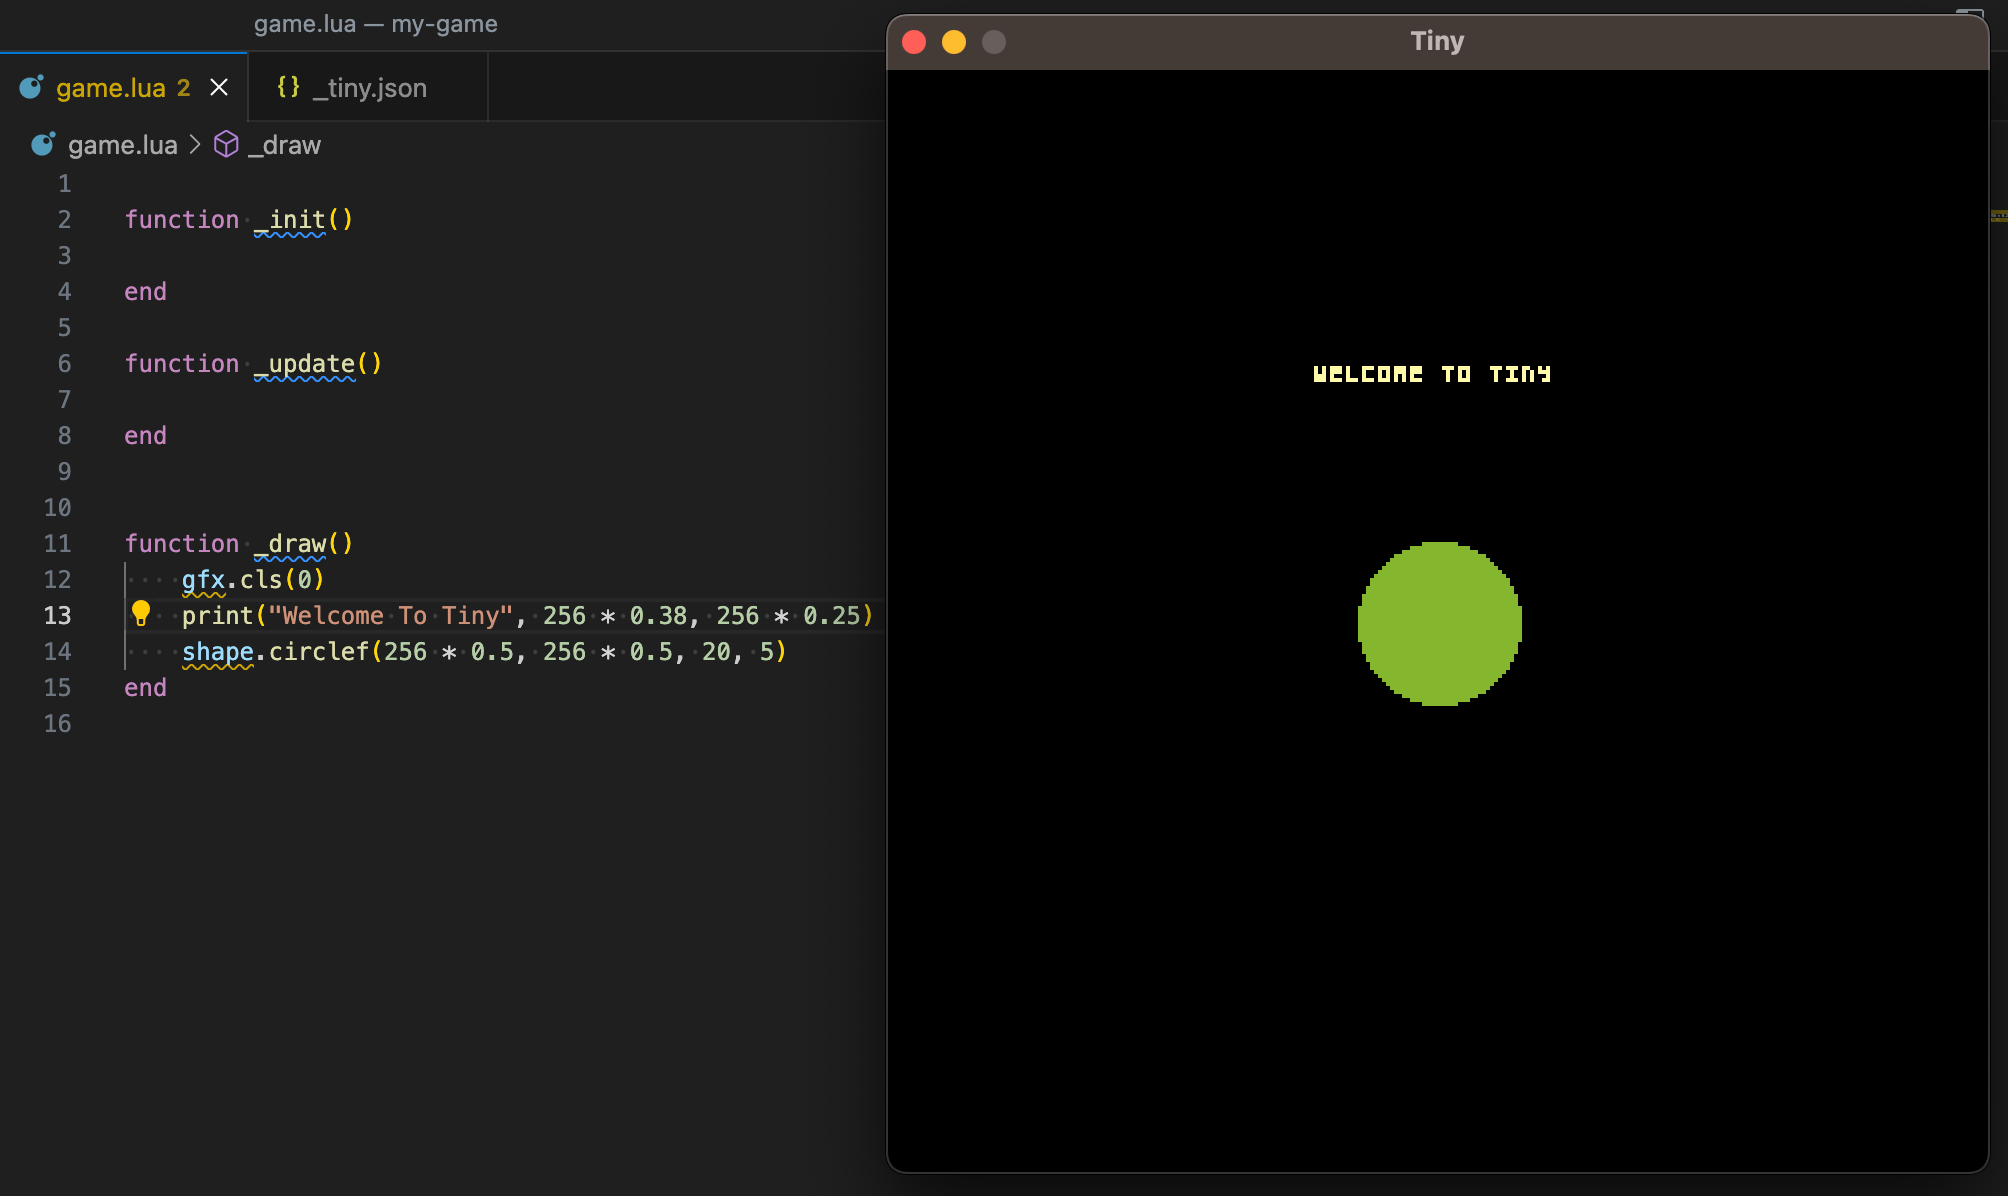Click the yellow problems count badge on game.lua tab
The width and height of the screenshot is (2008, 1196).
tap(184, 88)
